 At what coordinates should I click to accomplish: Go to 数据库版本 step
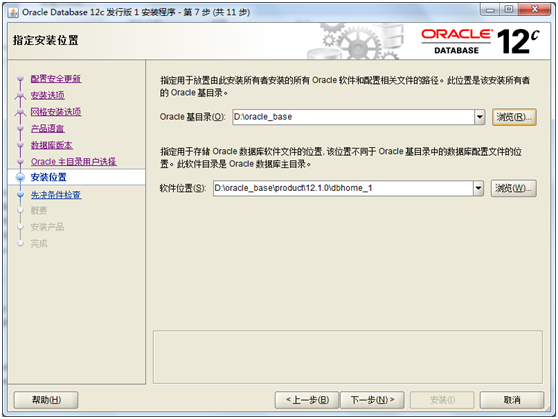coord(52,145)
